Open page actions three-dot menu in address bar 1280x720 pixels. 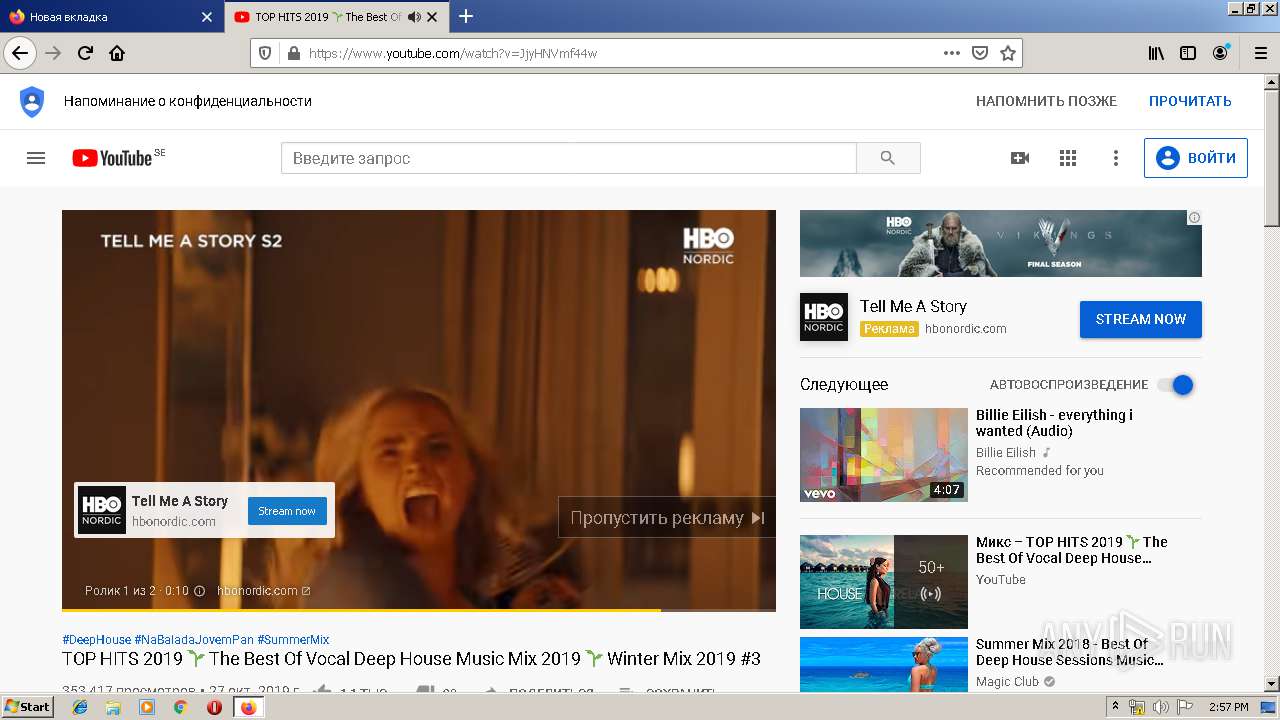pyautogui.click(x=952, y=53)
